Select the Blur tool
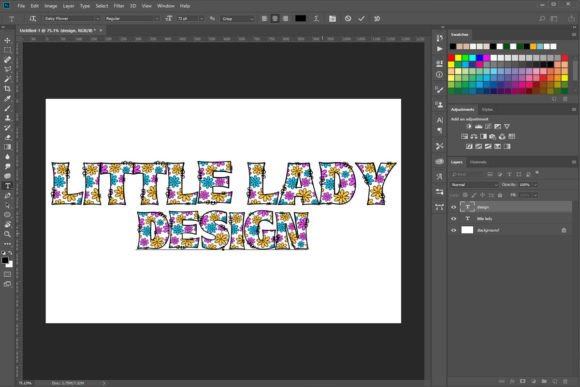 [7, 157]
